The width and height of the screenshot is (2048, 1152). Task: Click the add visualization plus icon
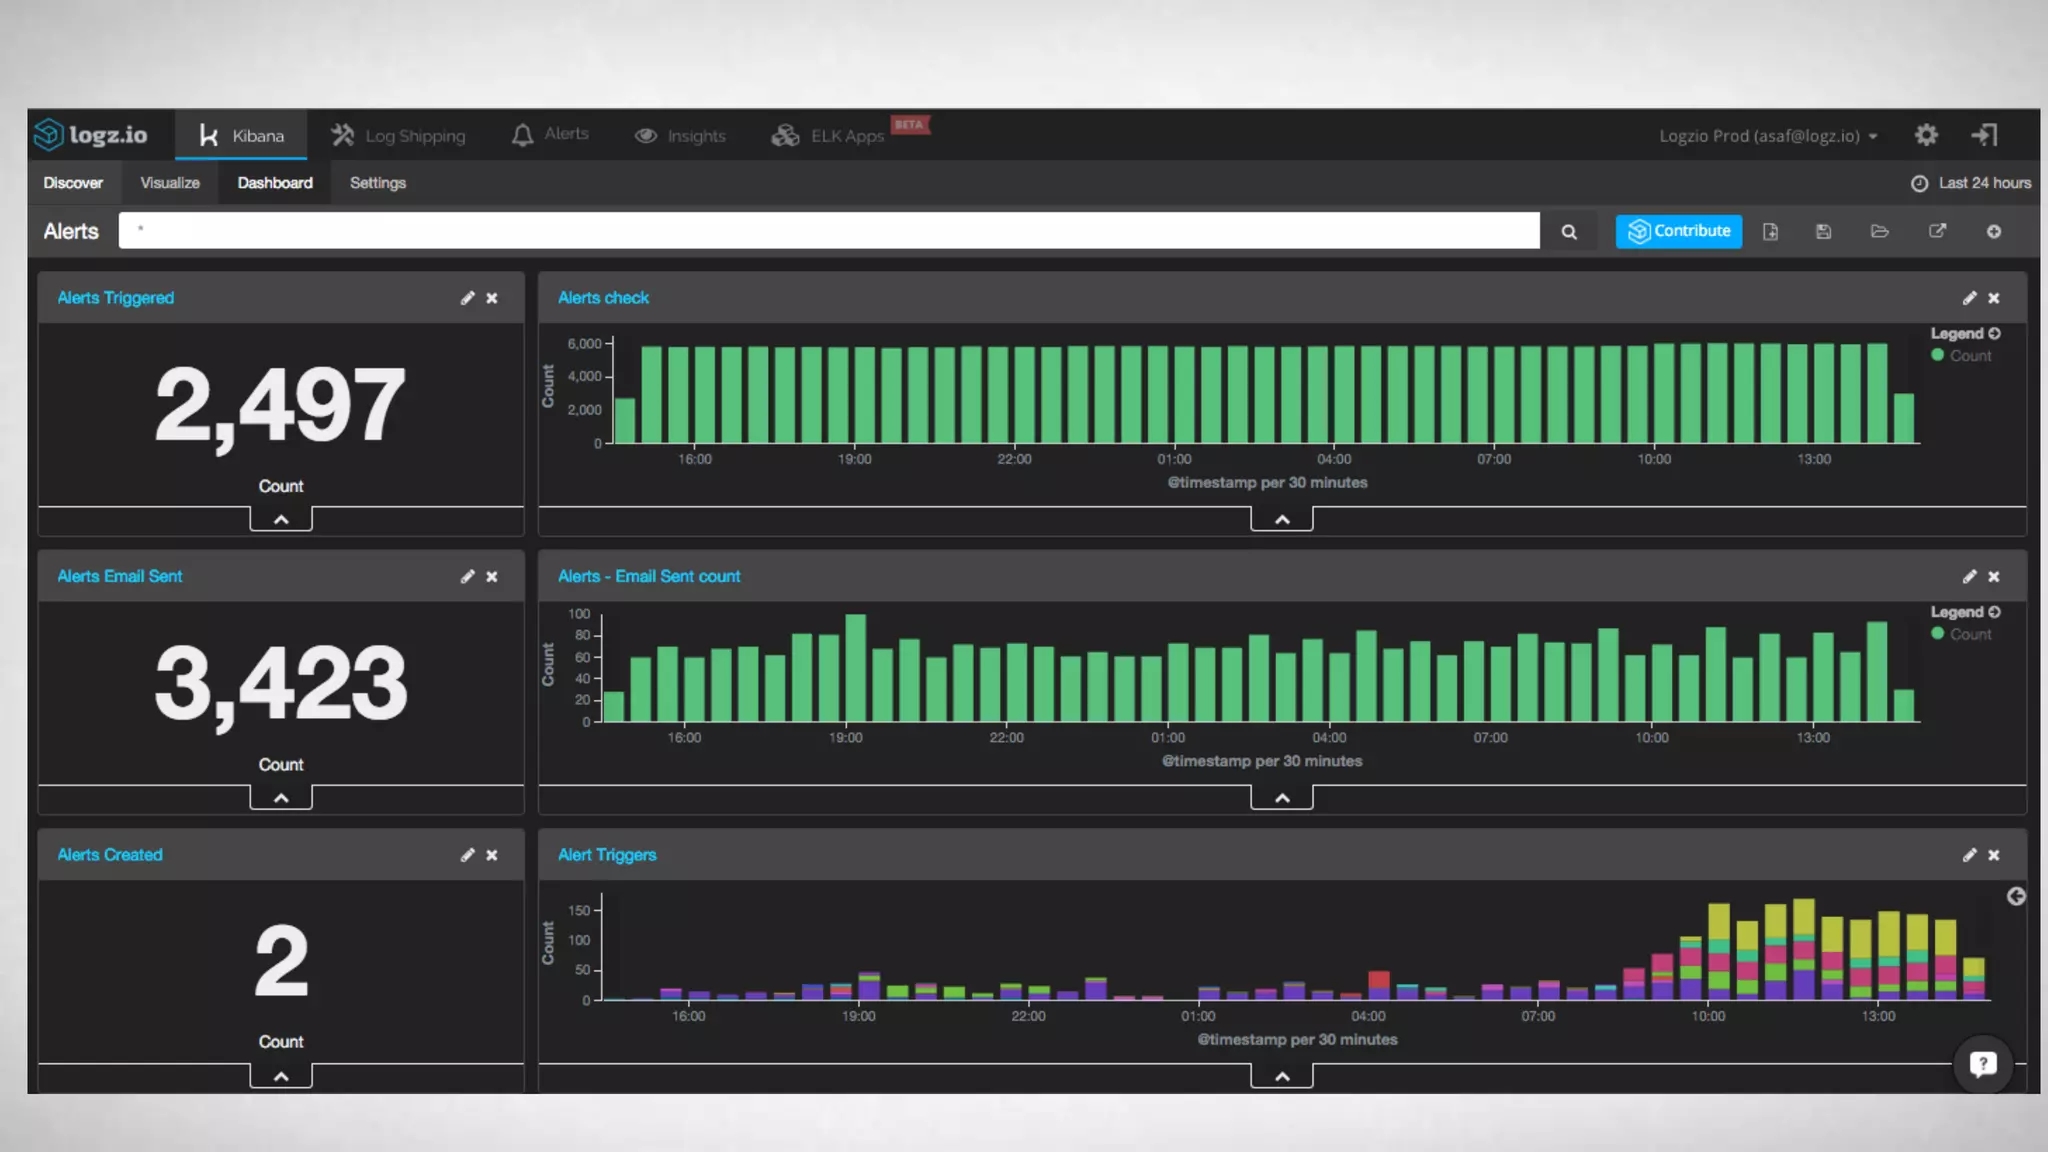pos(1993,232)
